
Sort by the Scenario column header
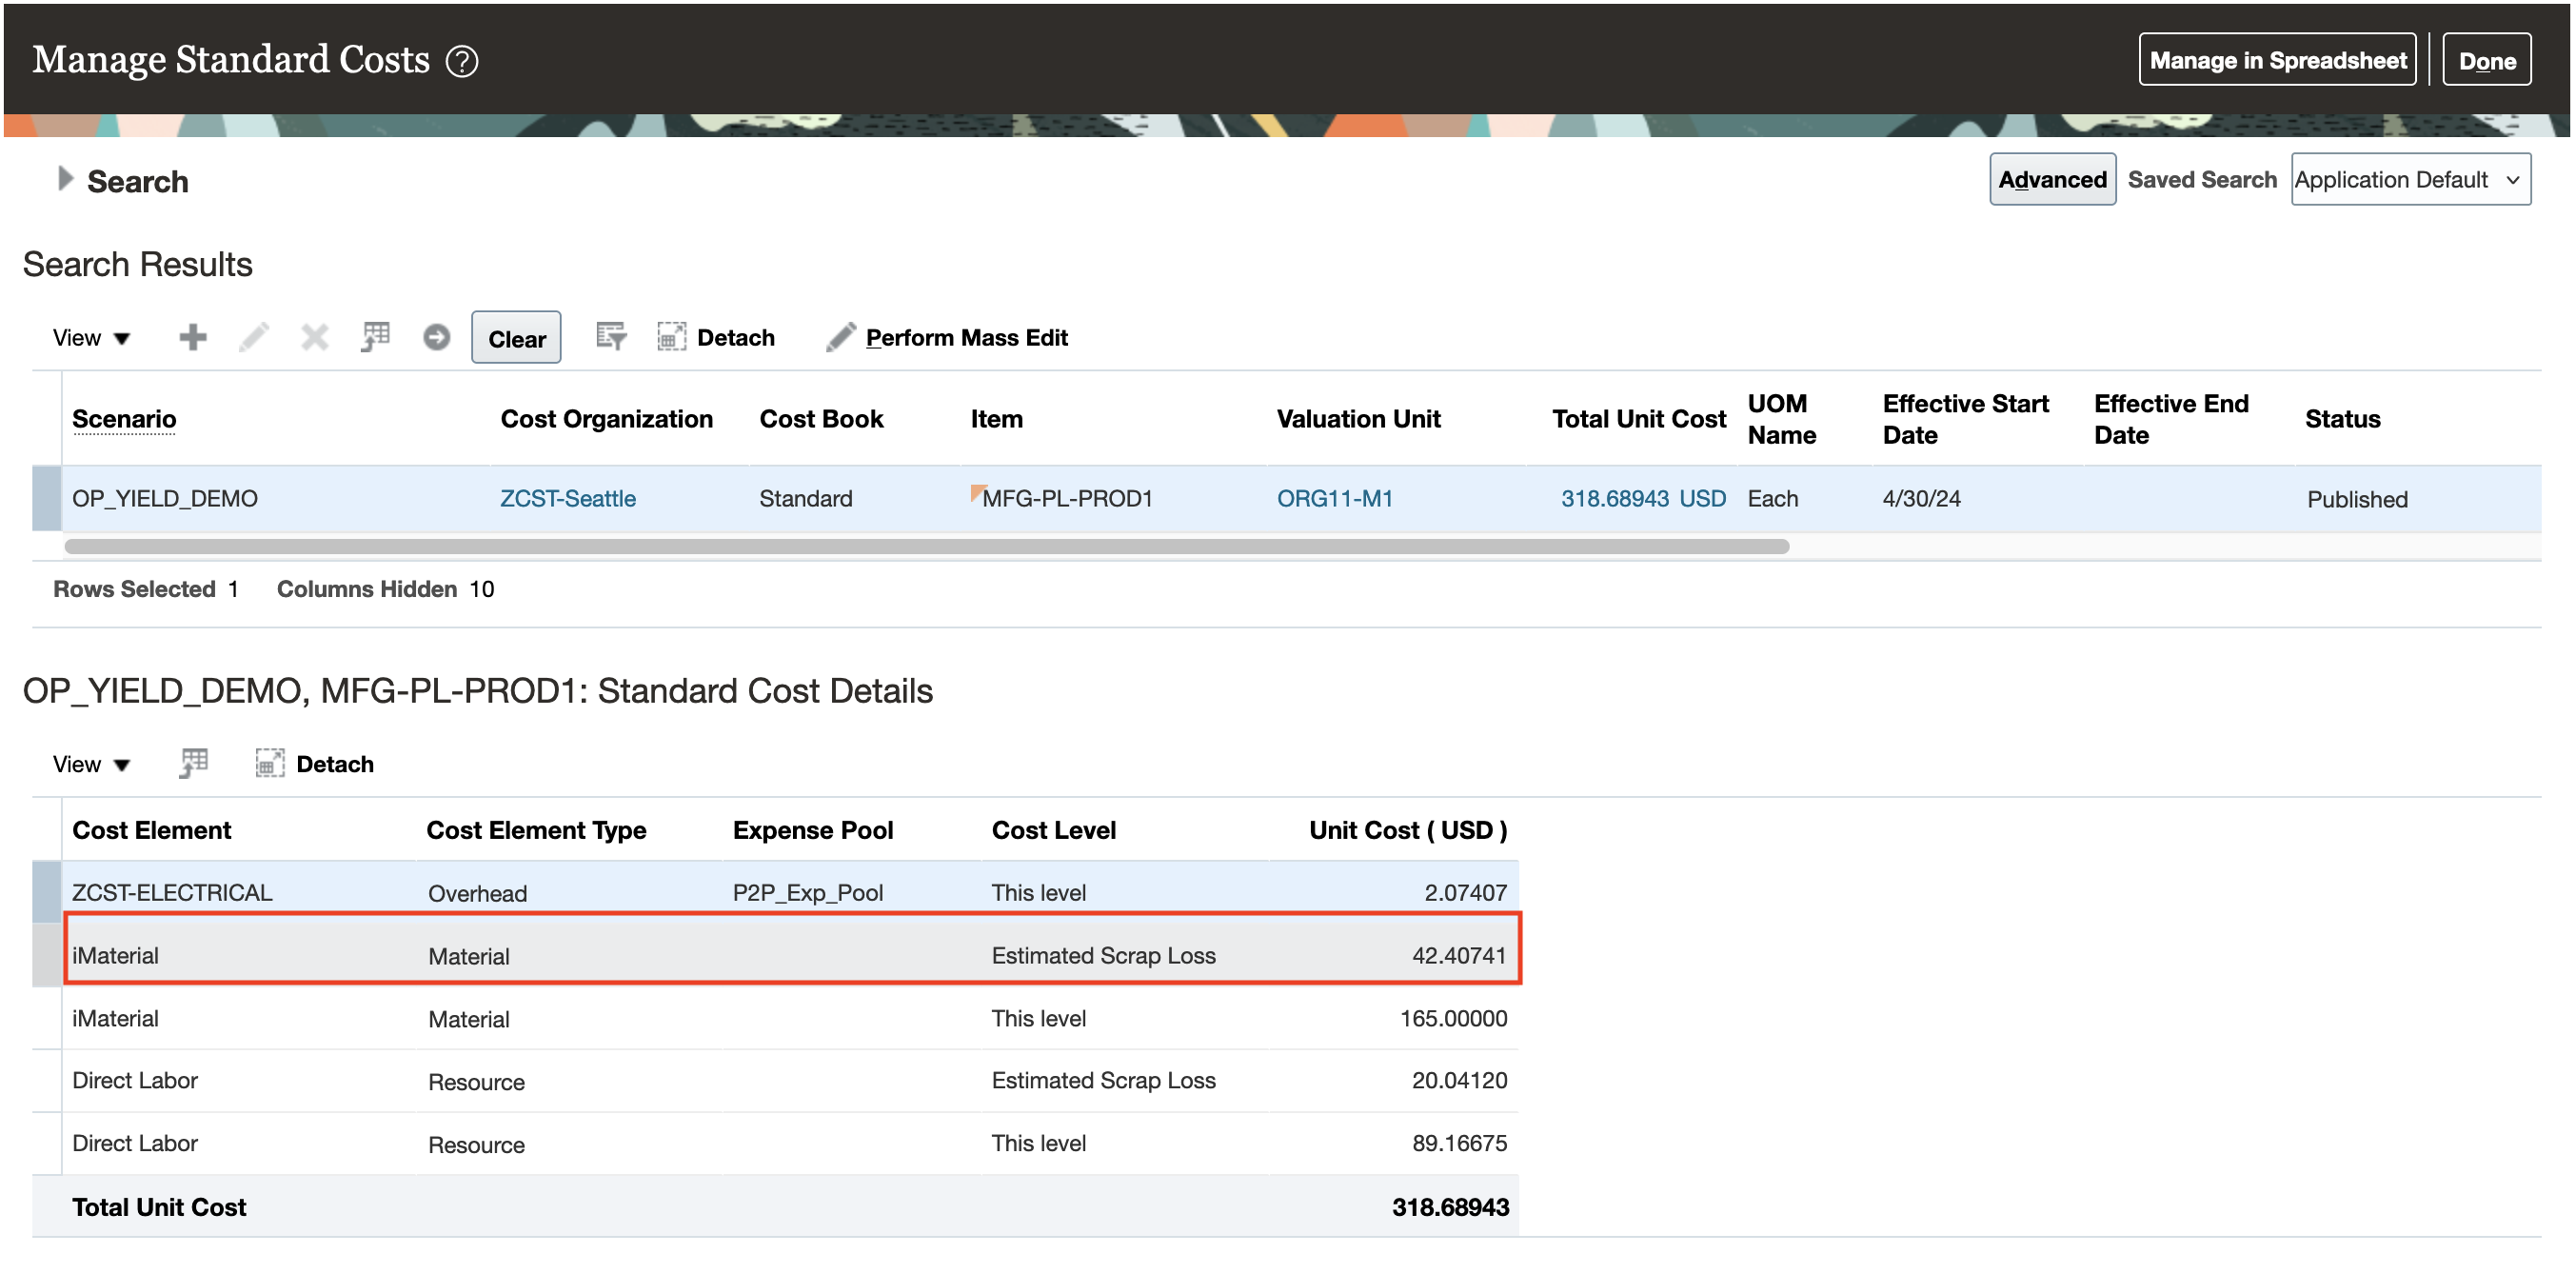[124, 419]
